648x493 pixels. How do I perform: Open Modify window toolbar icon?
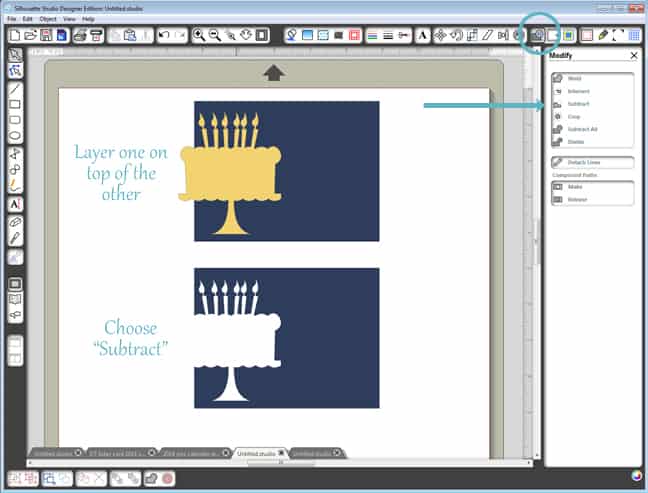[537, 36]
